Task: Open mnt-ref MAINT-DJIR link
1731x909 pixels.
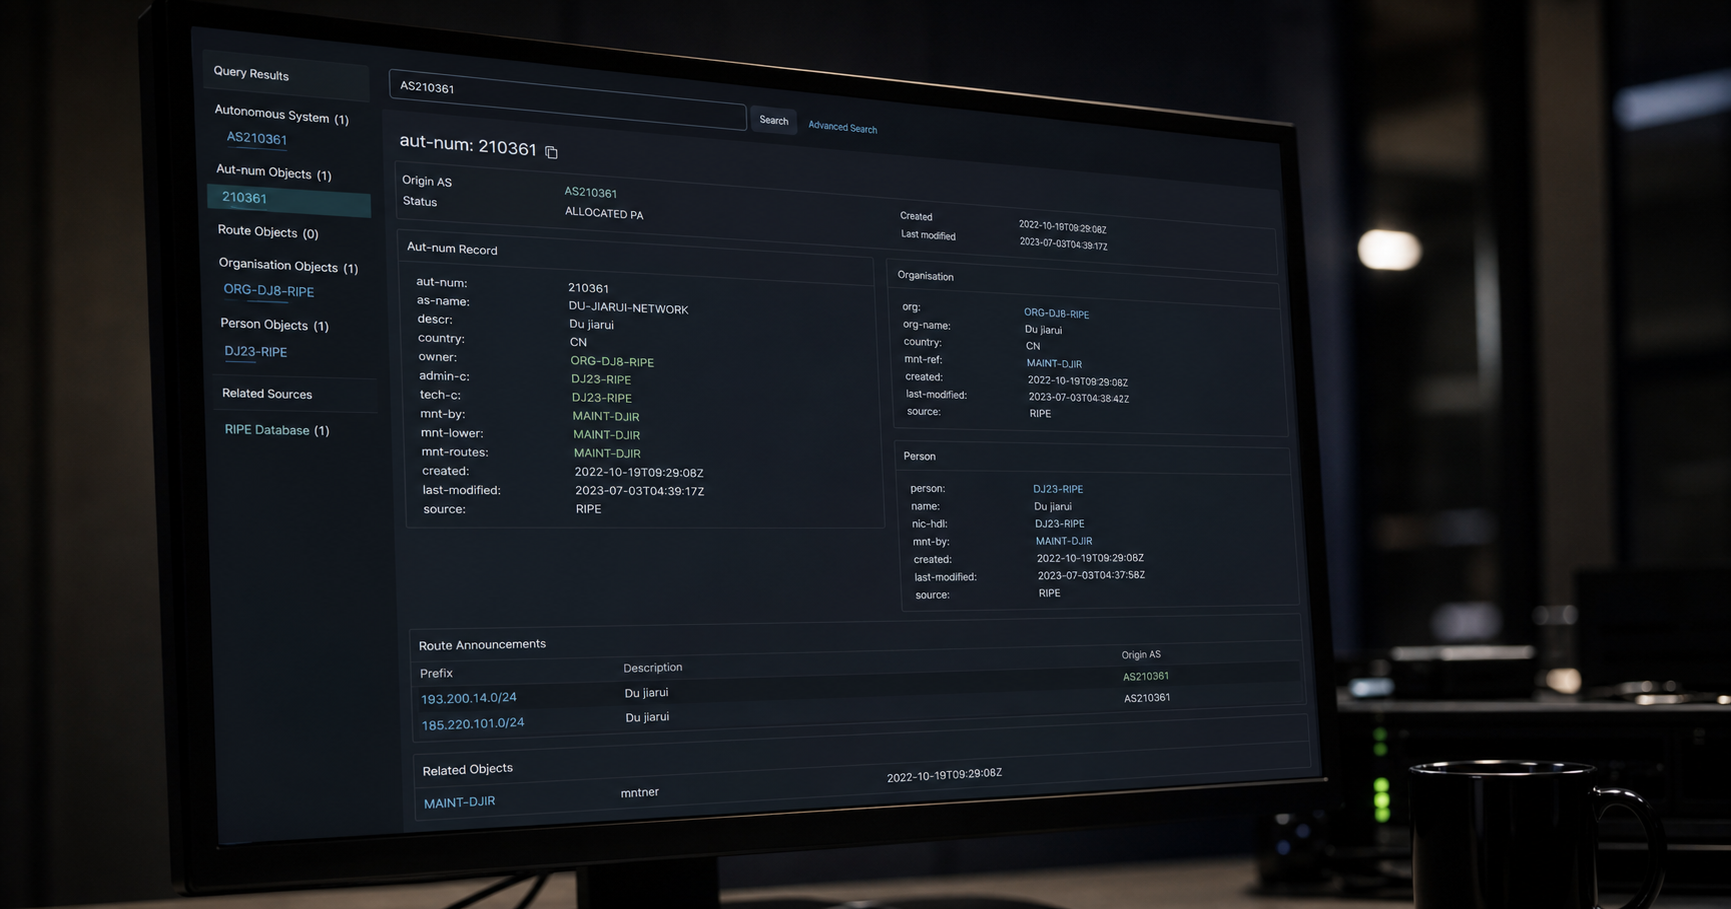Action: [x=1054, y=364]
